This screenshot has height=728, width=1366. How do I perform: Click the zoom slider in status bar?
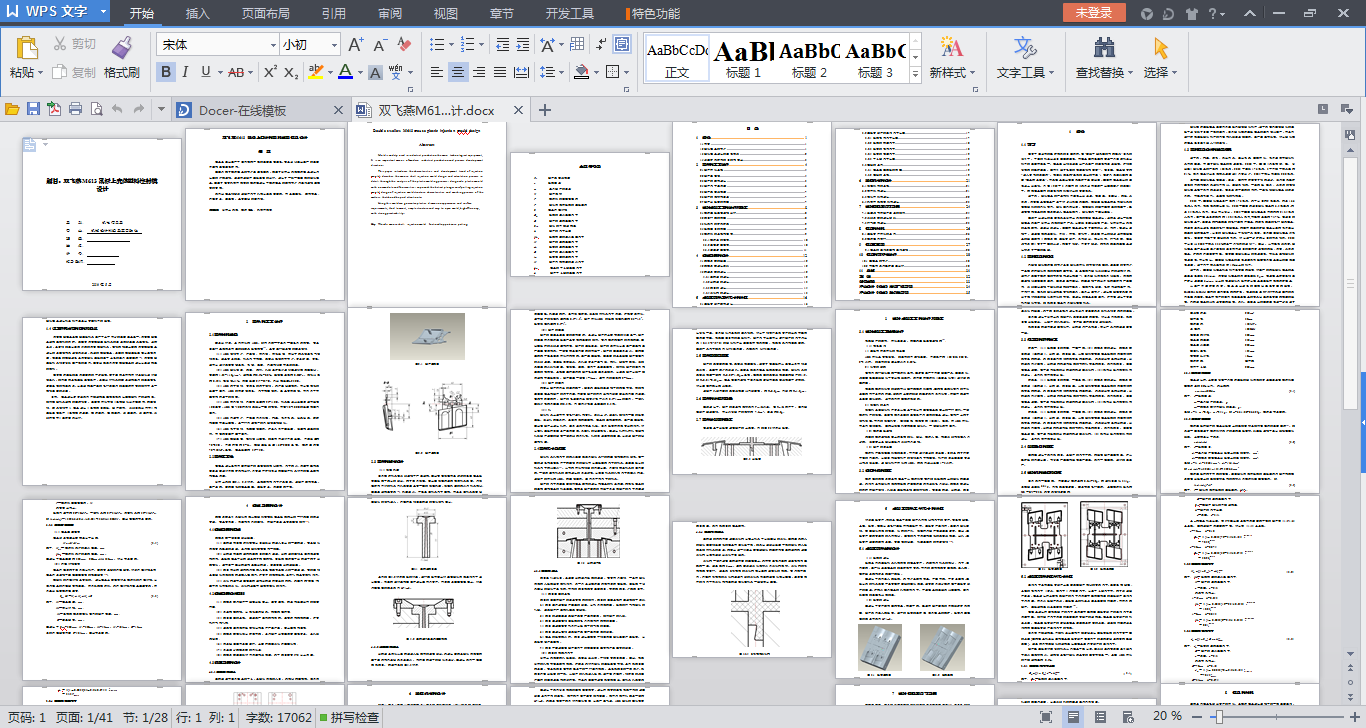click(1218, 717)
